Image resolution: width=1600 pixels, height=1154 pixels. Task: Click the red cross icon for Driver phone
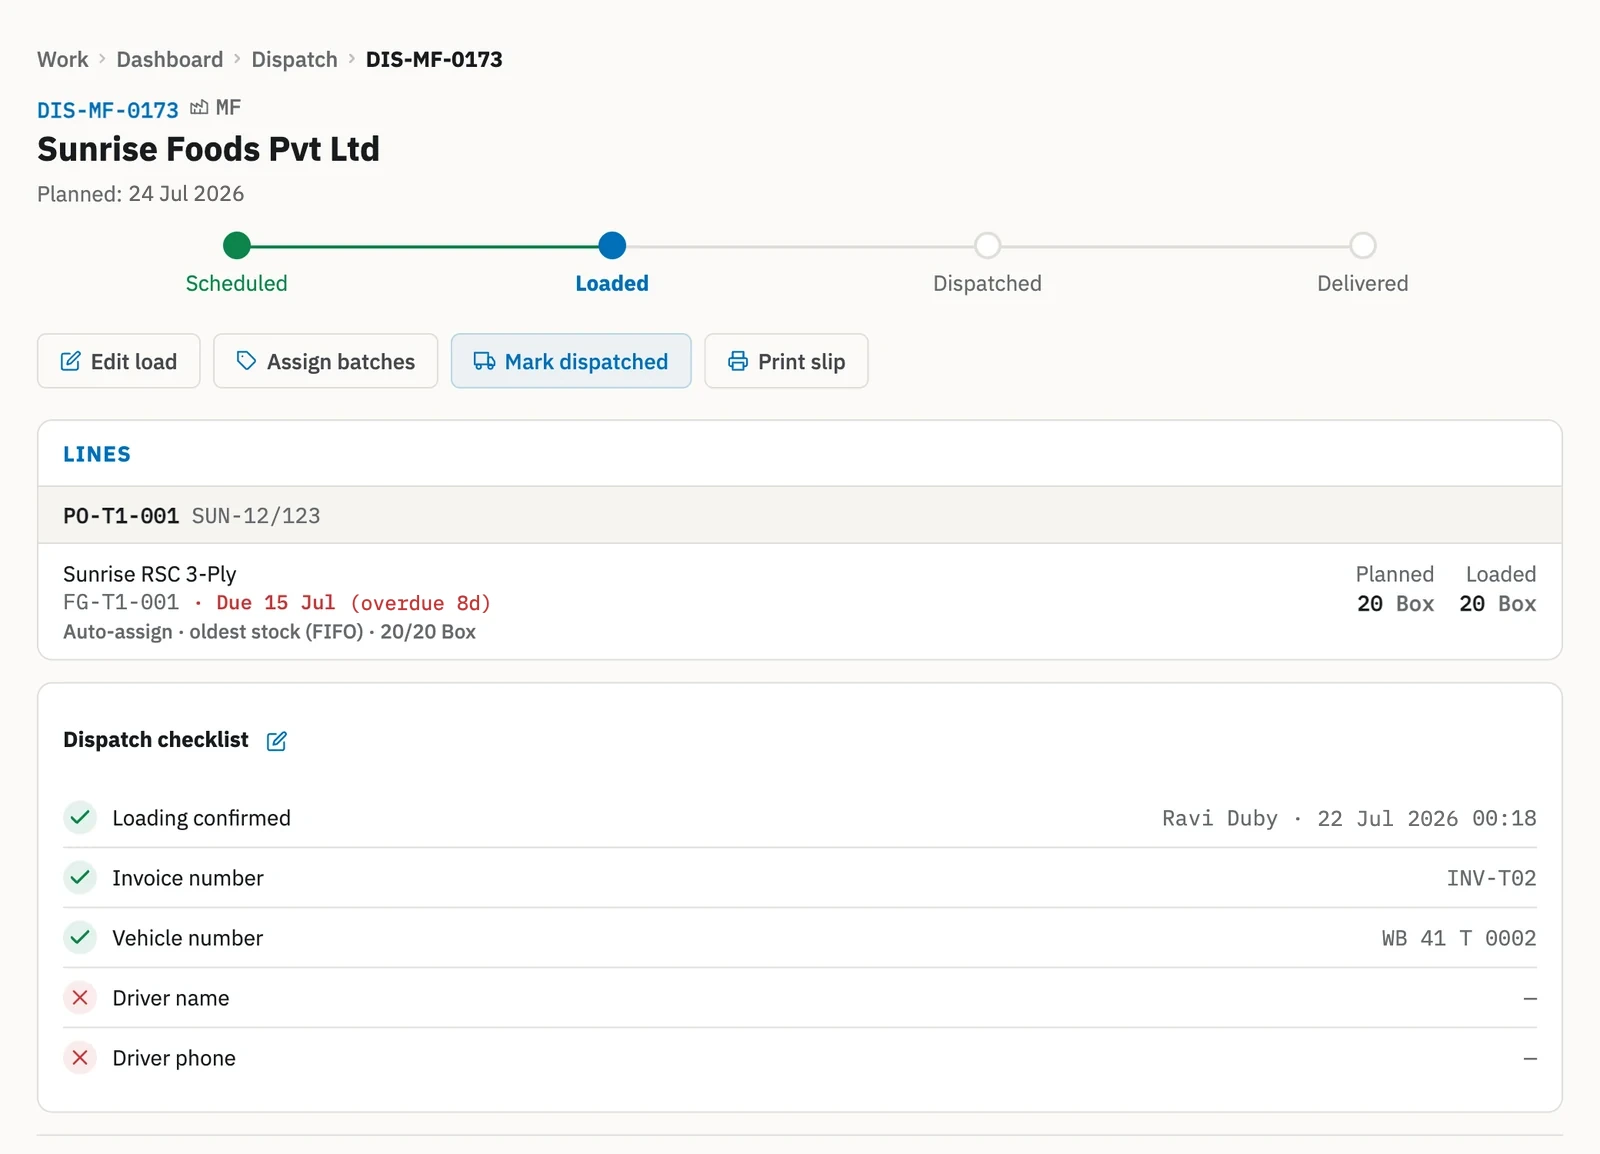pos(80,1057)
